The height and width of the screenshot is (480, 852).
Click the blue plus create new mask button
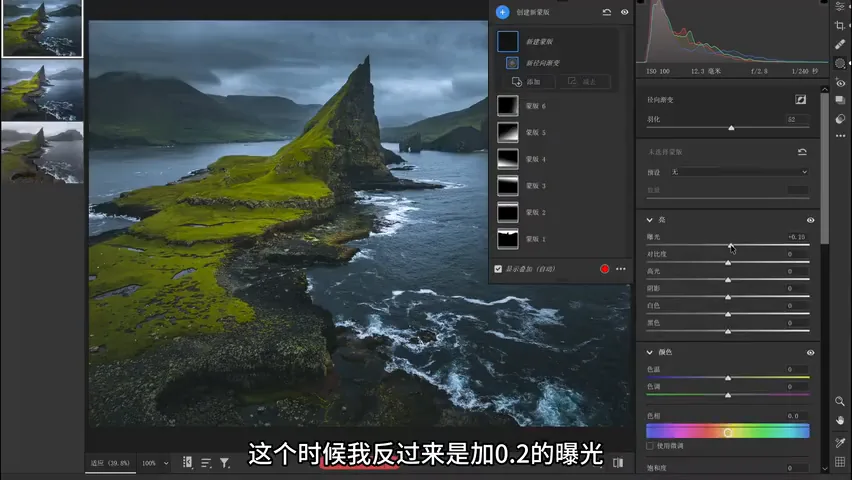pos(503,12)
